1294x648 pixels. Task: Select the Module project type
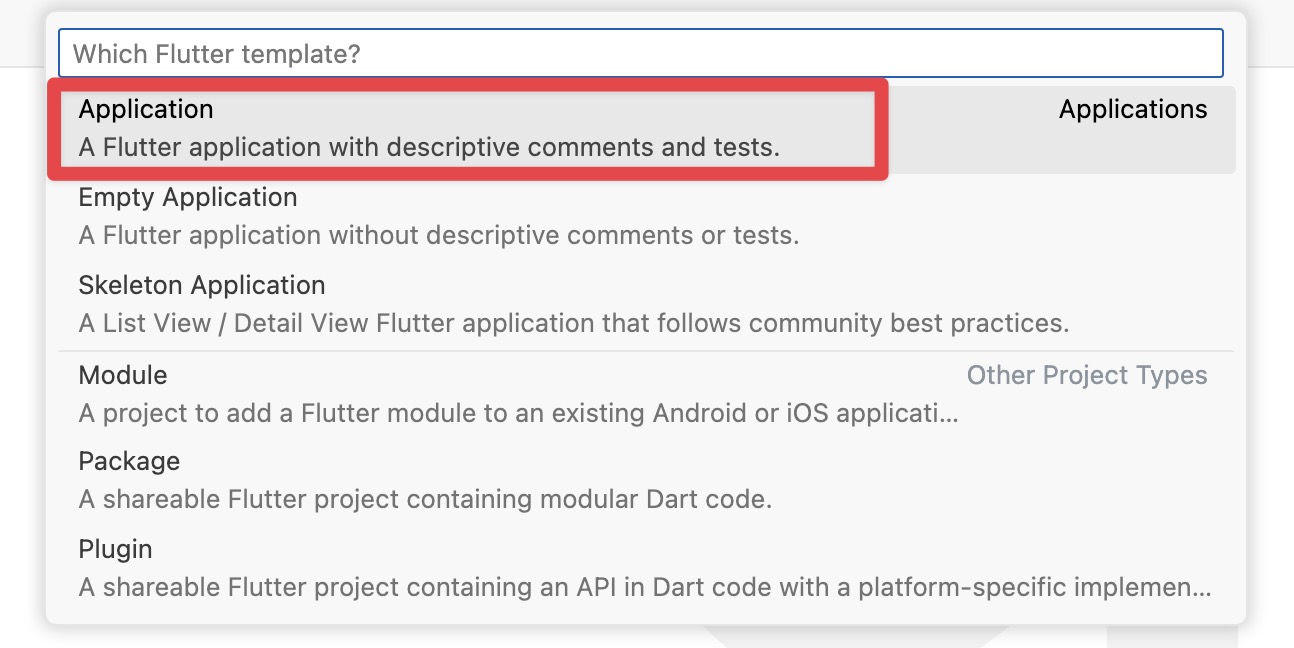click(x=122, y=375)
